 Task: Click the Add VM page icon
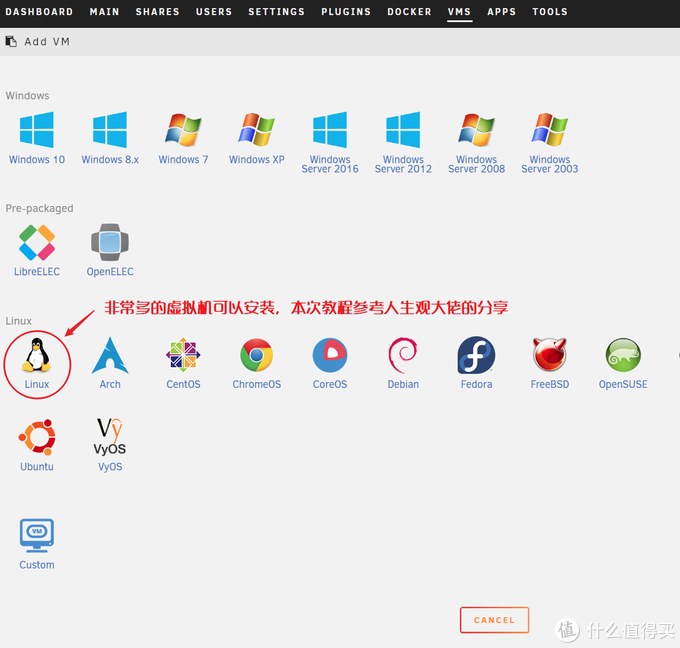(11, 42)
